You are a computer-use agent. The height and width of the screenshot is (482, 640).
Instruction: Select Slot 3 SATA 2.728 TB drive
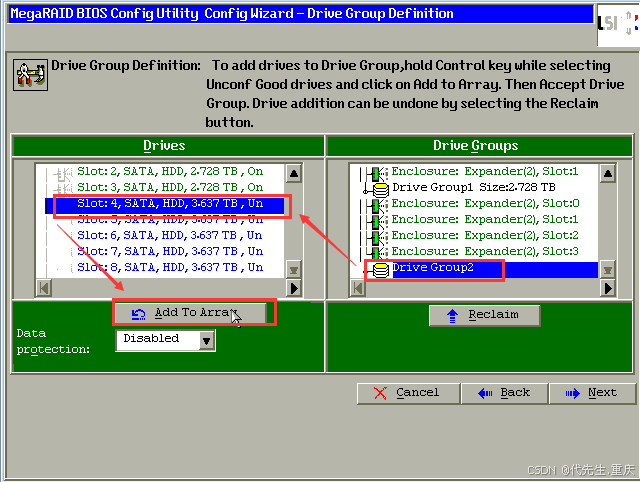170,187
